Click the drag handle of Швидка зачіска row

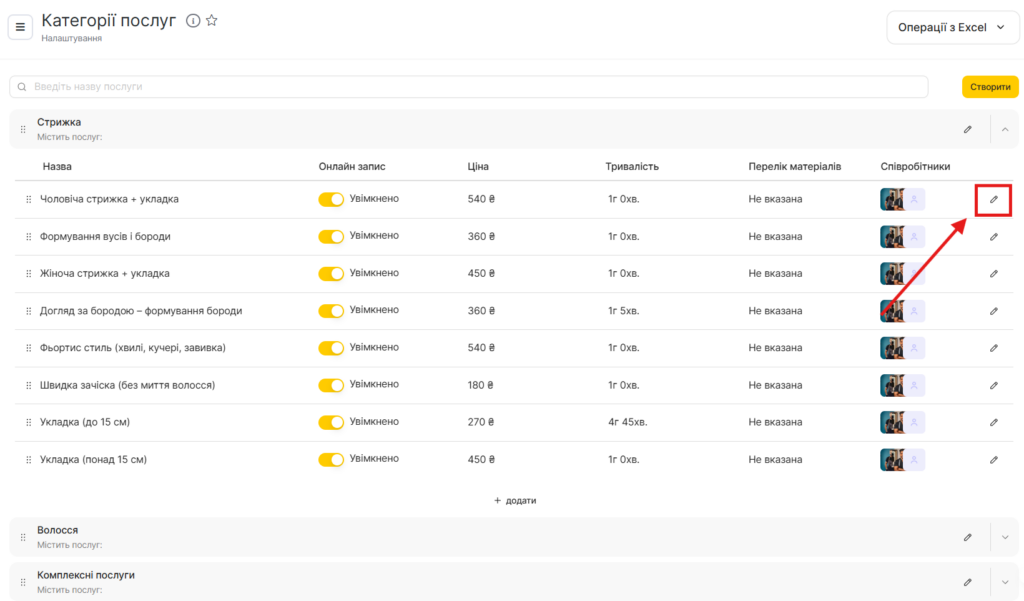(29, 386)
